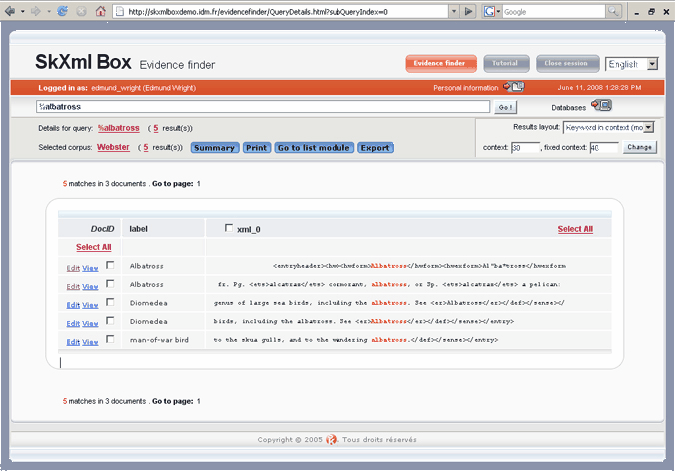Click Edit for the man-of-war bird row
Viewport: 675px width, 471px height.
(73, 342)
